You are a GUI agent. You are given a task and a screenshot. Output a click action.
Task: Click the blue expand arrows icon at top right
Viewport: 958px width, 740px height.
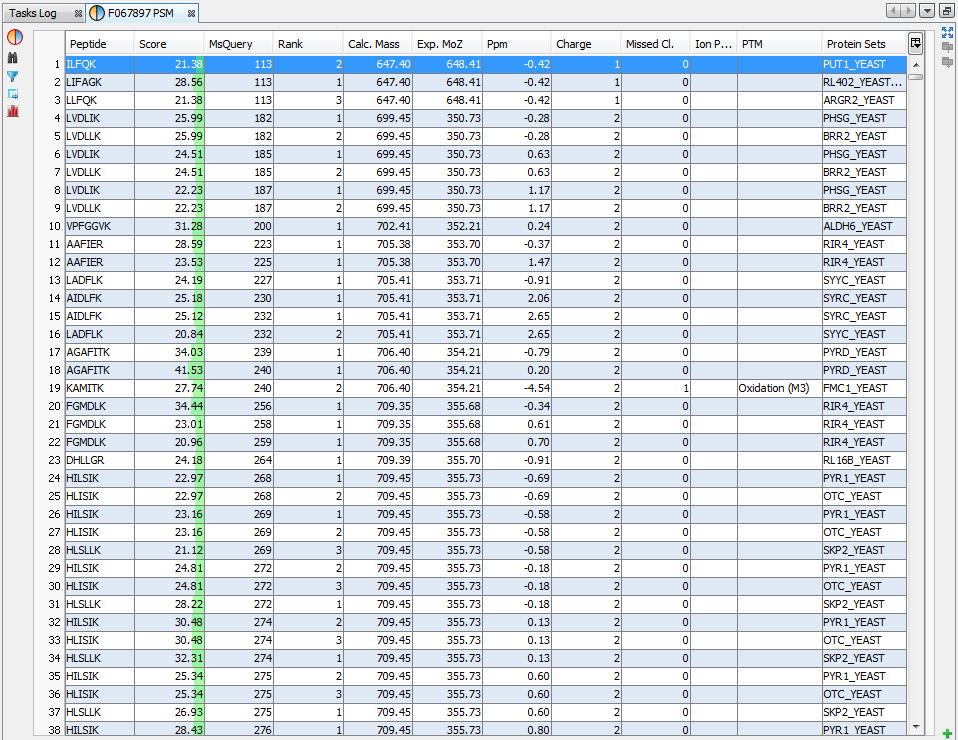[x=947, y=32]
